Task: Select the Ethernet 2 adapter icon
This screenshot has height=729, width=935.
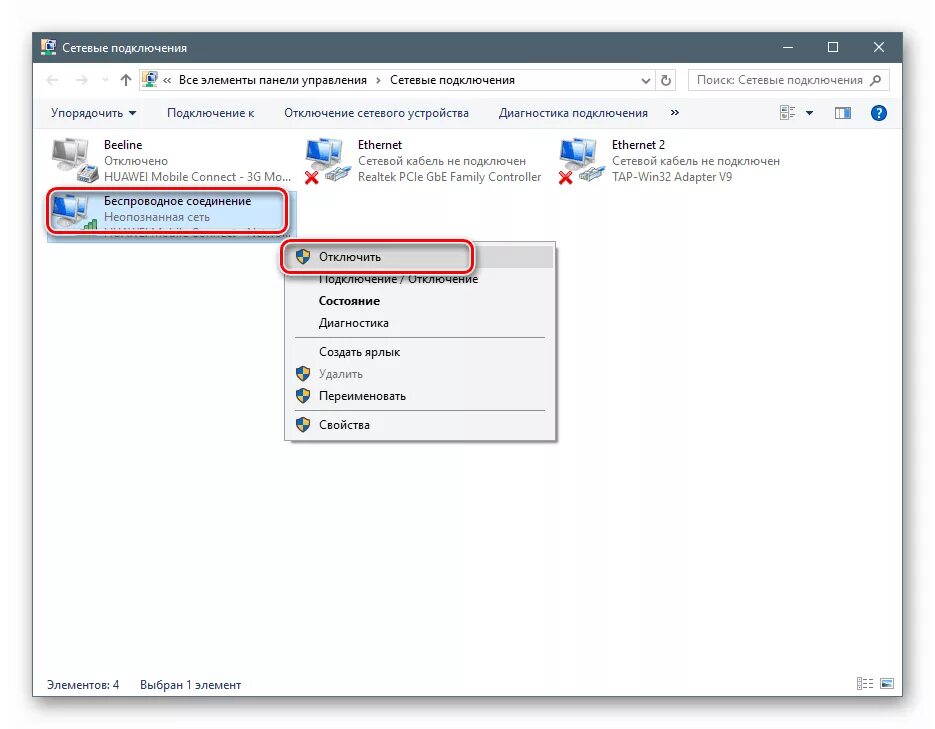Action: [x=581, y=160]
